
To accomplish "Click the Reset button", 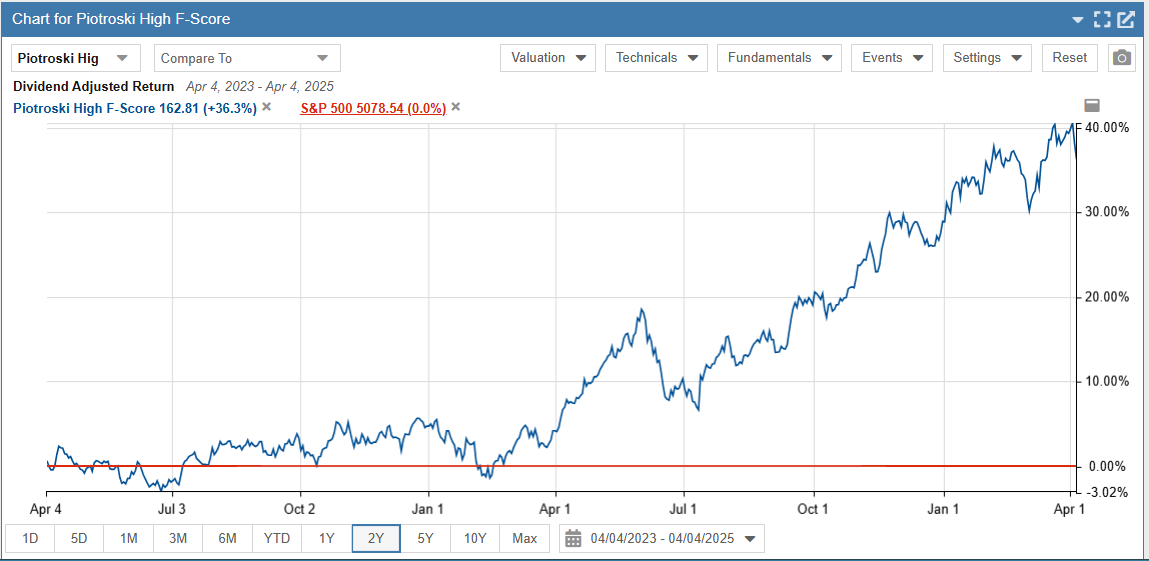I will pos(1069,58).
